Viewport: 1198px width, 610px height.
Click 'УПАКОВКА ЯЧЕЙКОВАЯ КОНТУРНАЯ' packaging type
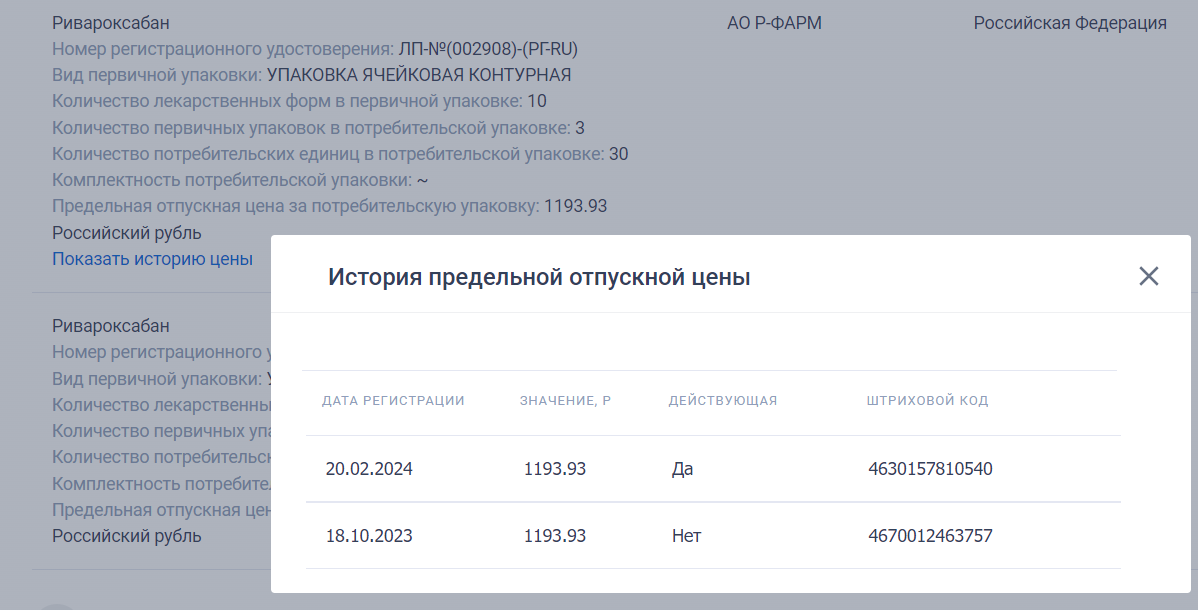pos(419,75)
